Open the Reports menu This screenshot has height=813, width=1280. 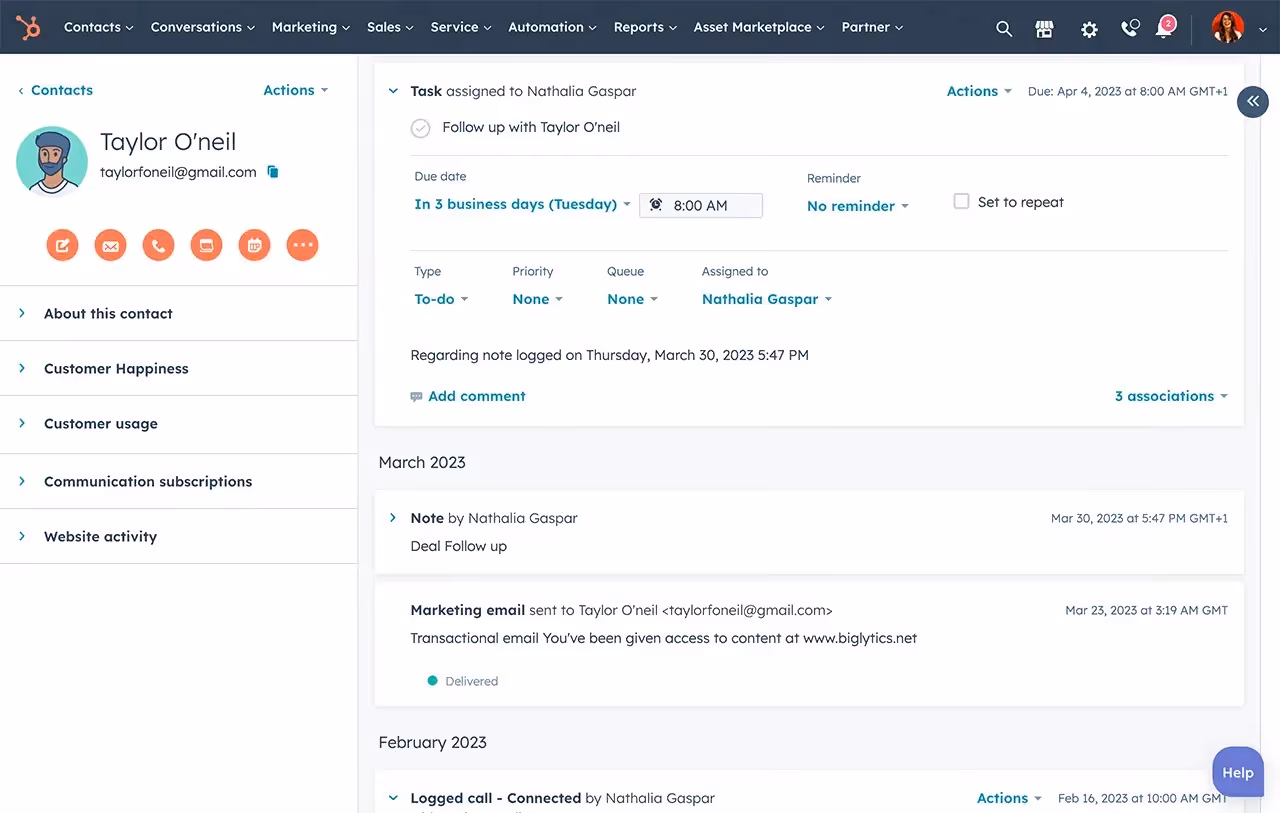(x=639, y=27)
